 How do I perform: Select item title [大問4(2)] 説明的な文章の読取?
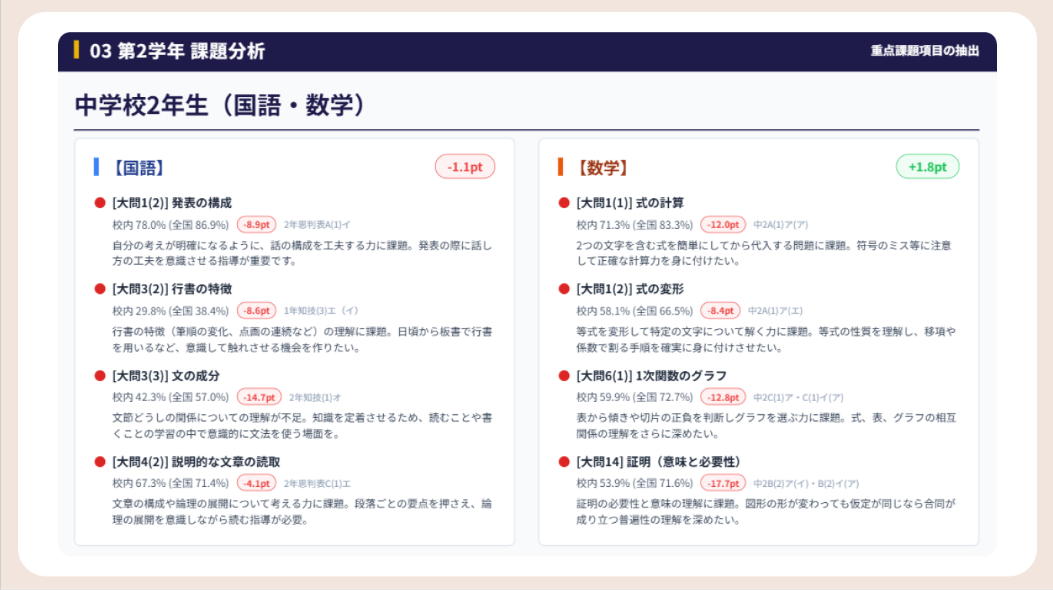(x=196, y=462)
